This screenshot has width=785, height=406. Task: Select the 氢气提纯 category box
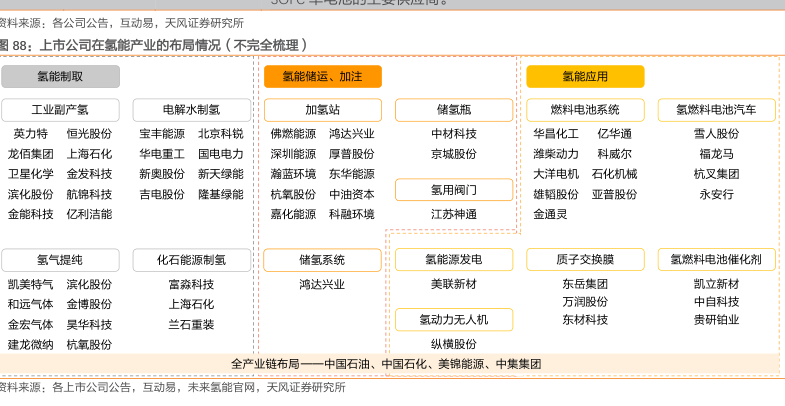pos(61,260)
